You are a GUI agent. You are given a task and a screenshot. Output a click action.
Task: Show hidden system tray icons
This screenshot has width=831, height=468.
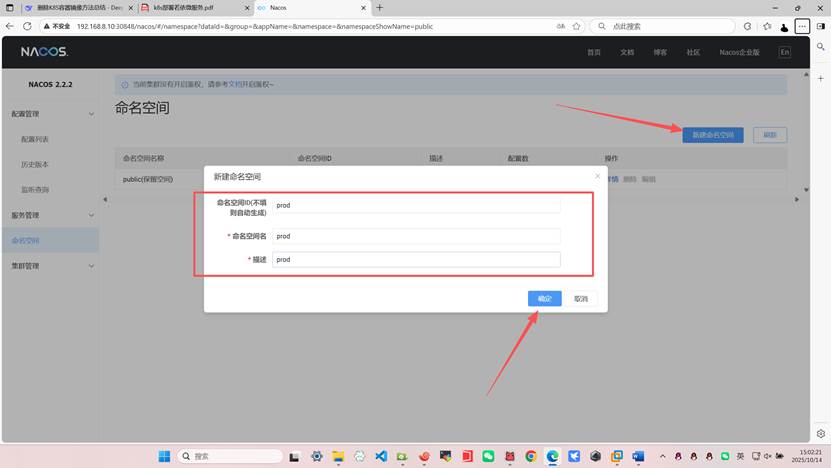[662, 456]
